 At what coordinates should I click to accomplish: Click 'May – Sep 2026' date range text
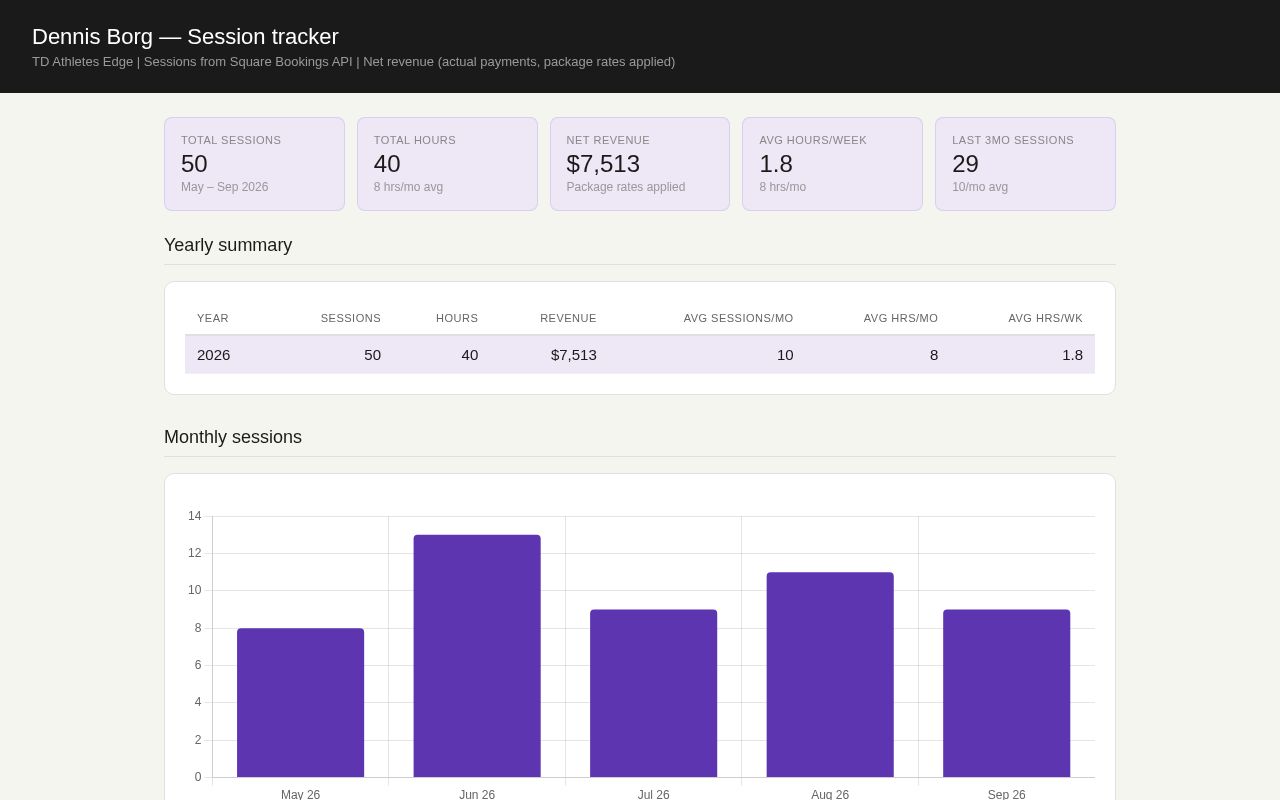coord(224,187)
